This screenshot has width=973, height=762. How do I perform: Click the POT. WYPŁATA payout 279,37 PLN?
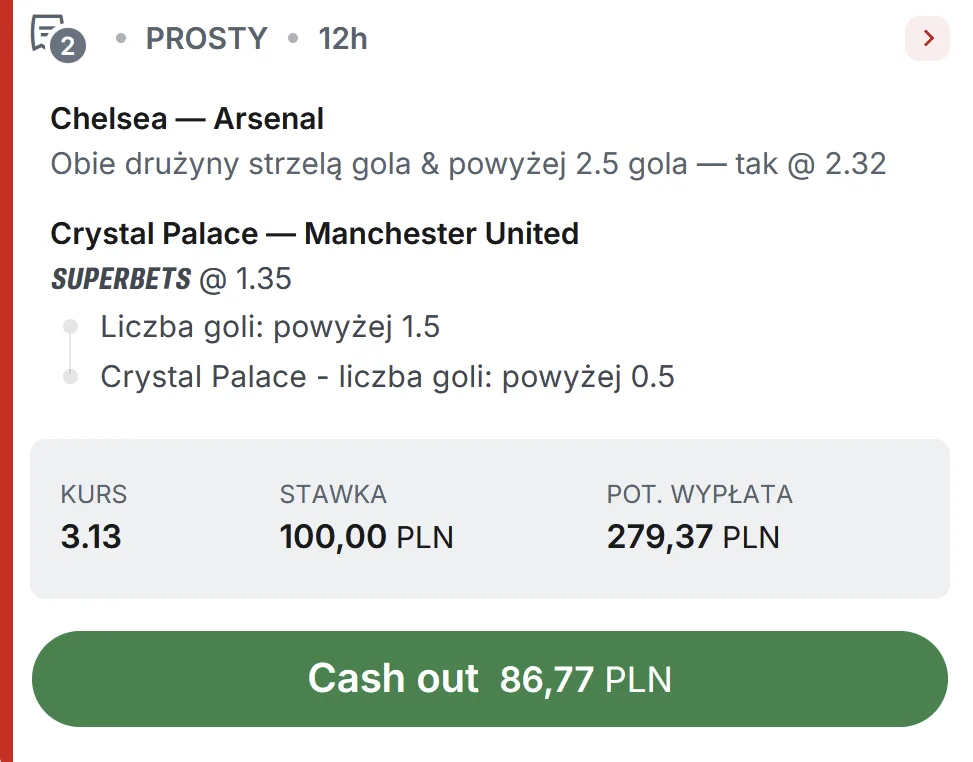(x=694, y=537)
